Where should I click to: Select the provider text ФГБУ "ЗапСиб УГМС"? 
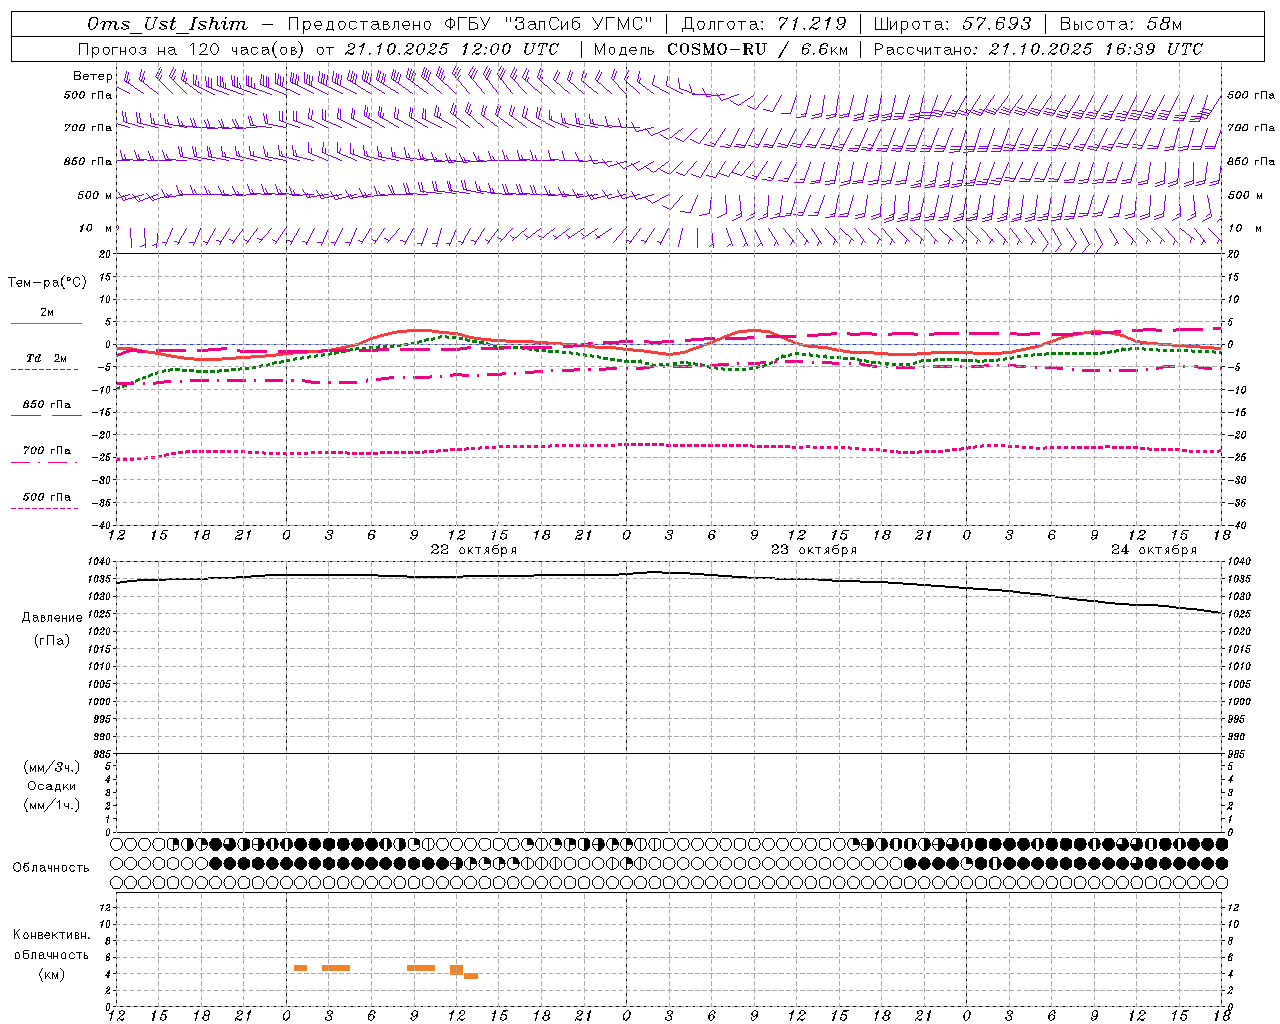click(x=548, y=24)
